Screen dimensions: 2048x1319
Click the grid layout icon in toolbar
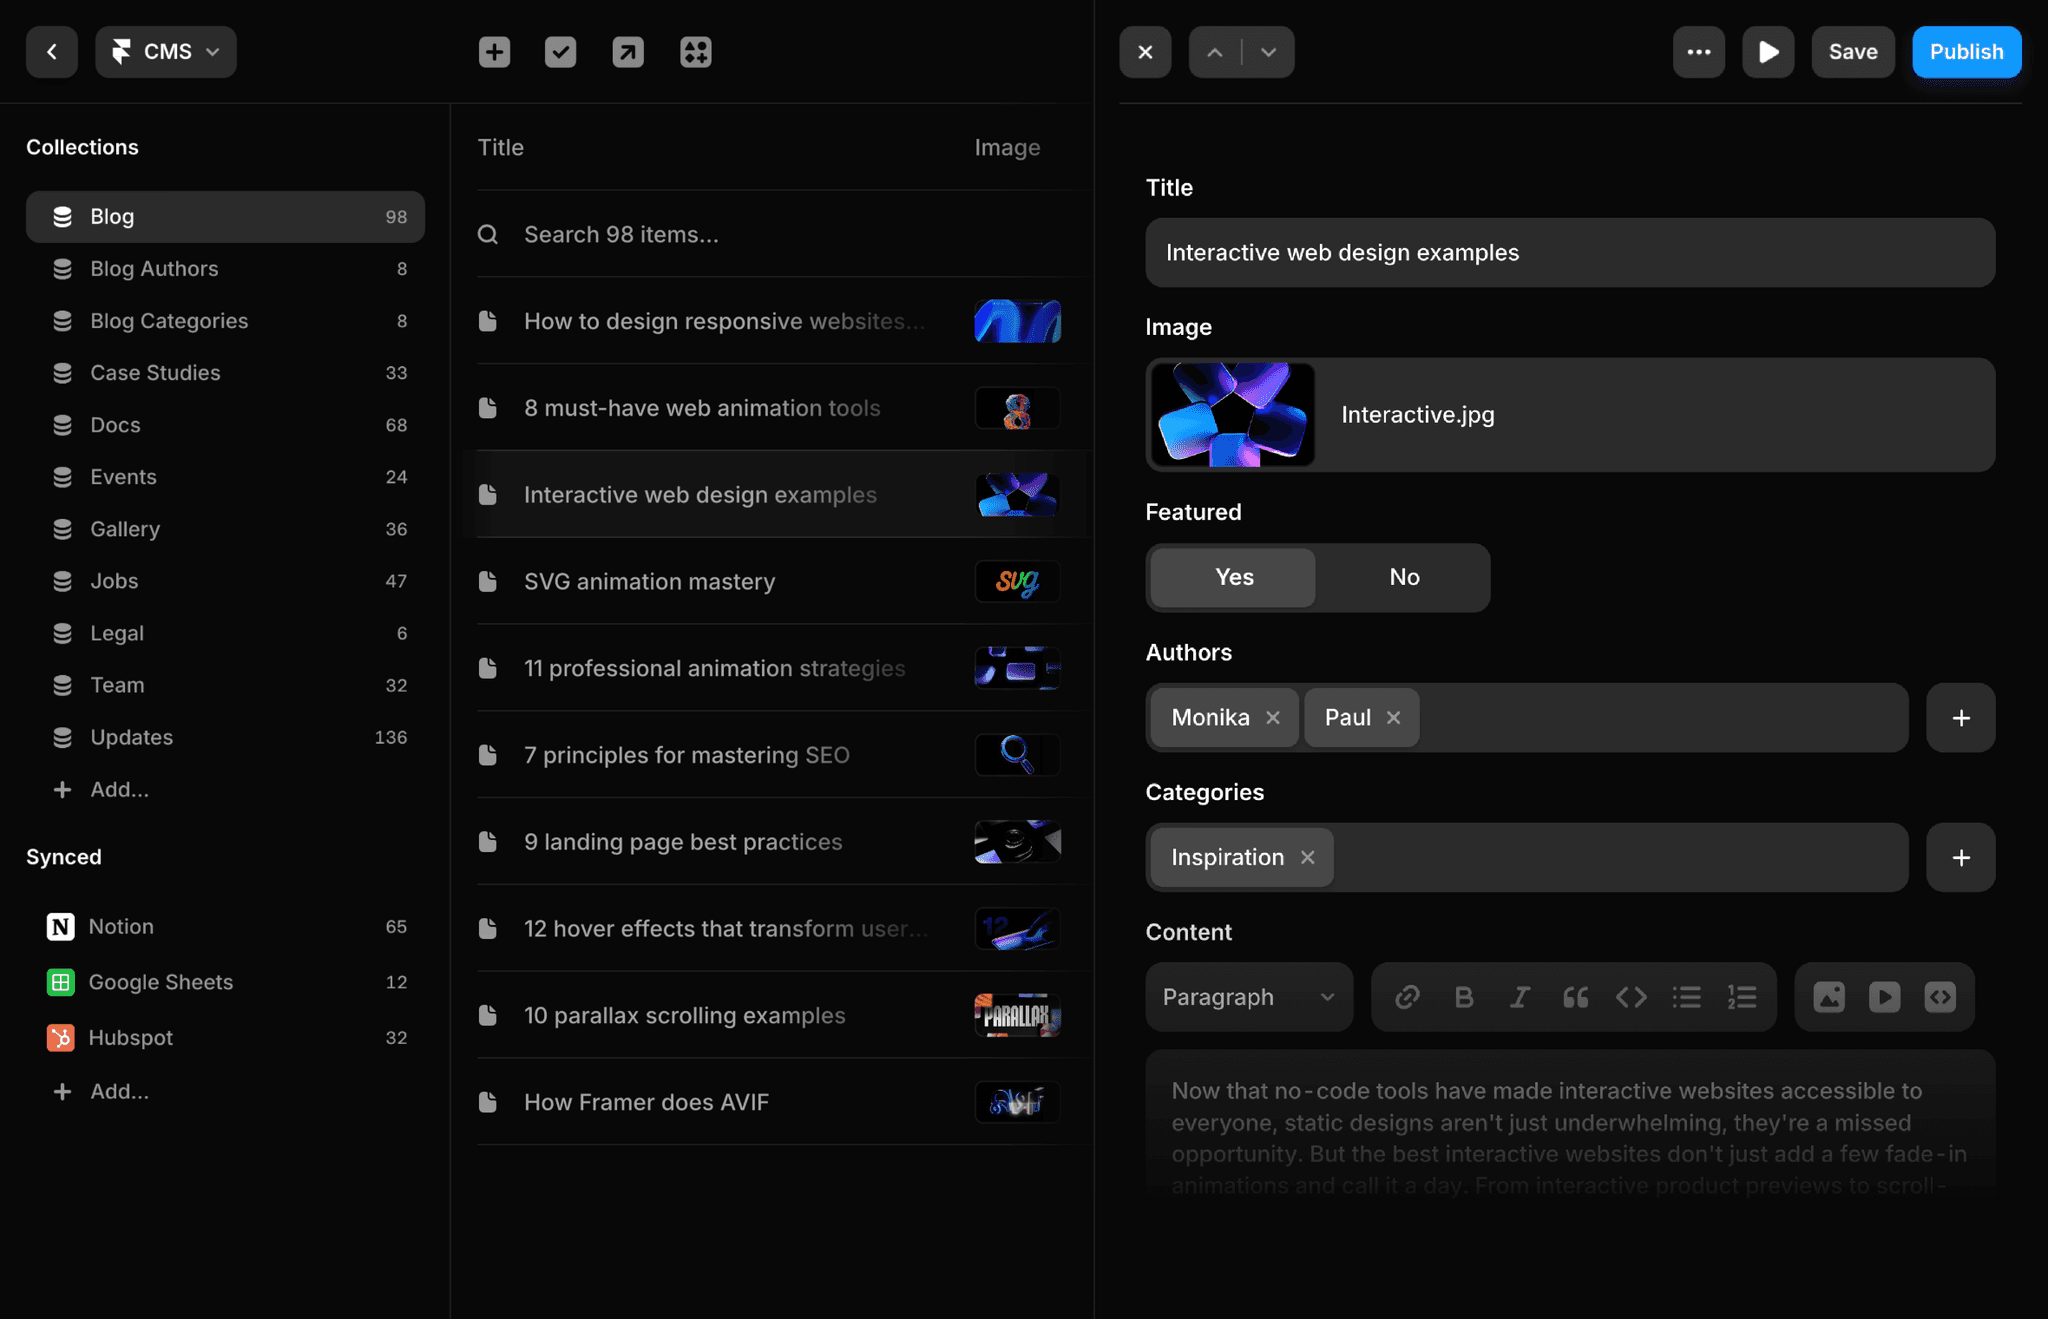[x=695, y=52]
